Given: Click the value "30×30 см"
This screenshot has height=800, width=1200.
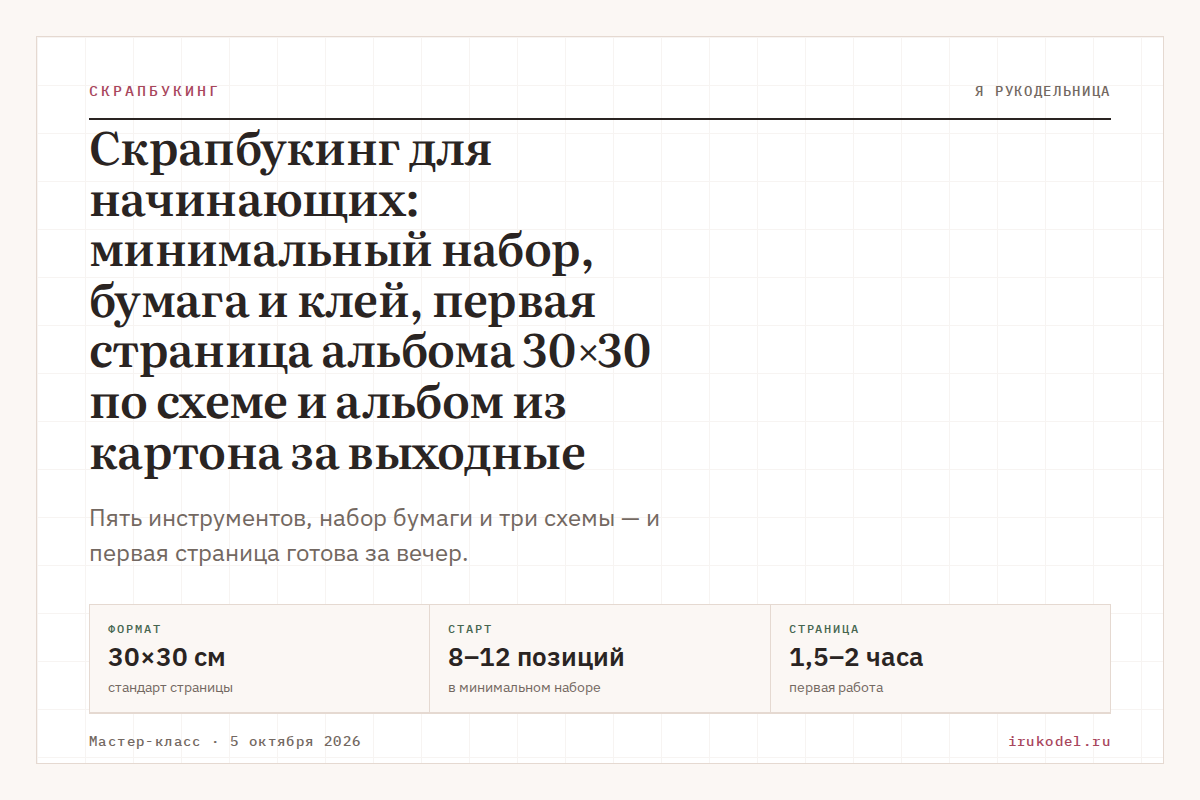Looking at the screenshot, I should (166, 658).
